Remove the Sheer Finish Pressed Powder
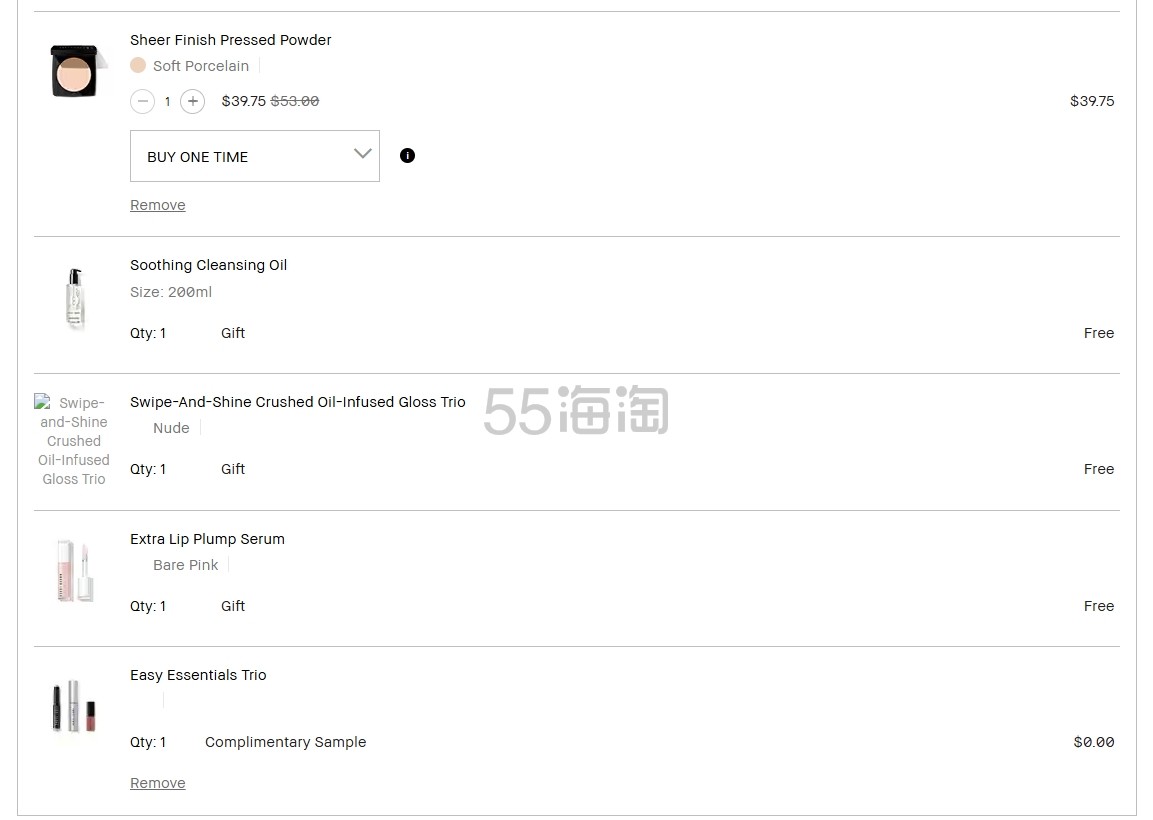The height and width of the screenshot is (820, 1153). [157, 205]
